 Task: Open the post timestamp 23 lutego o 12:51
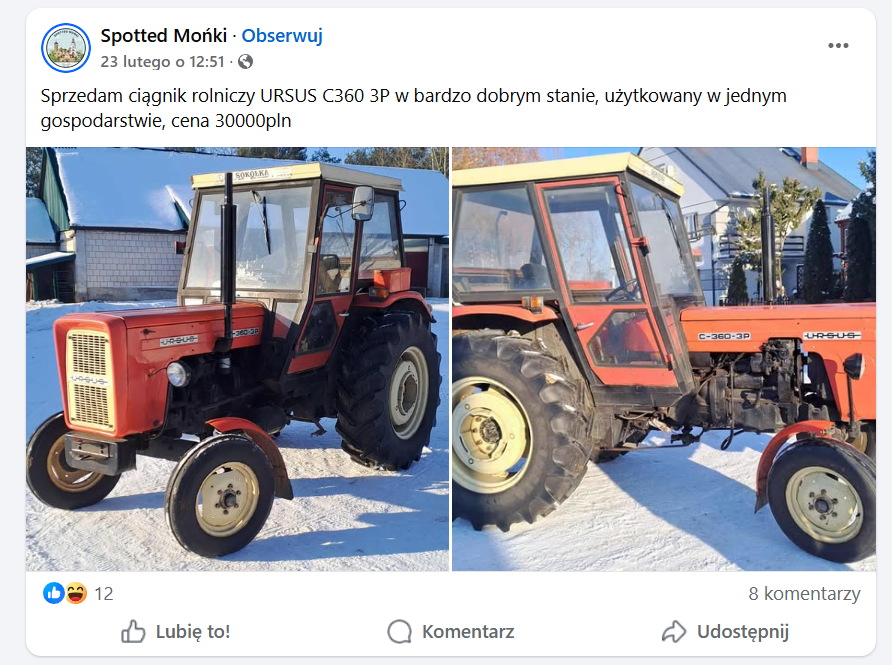tap(163, 61)
